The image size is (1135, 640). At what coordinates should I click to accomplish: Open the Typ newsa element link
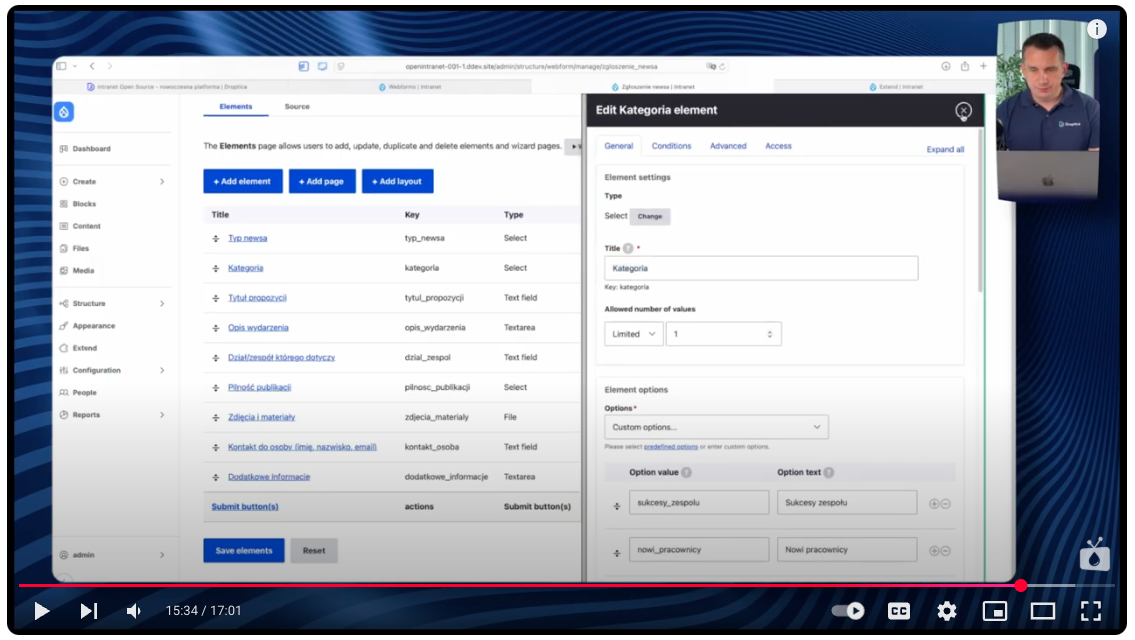click(248, 238)
